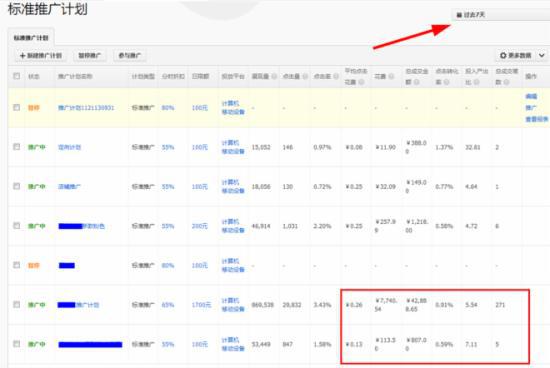Open the 推广计划1121130931 plan link
550x368 pixels.
[x=86, y=108]
